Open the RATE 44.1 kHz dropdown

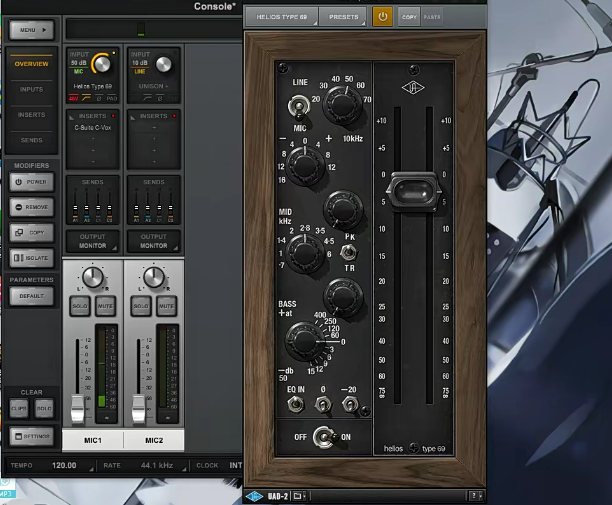[143, 465]
